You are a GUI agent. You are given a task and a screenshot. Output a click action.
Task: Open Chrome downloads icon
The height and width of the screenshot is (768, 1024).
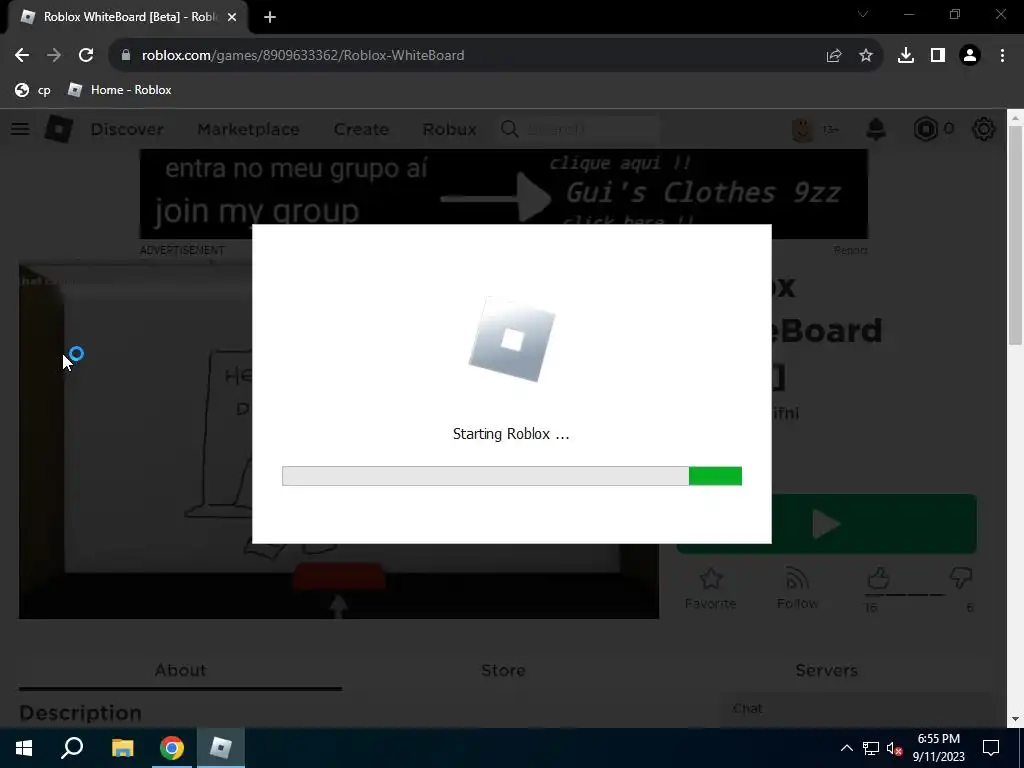906,56
